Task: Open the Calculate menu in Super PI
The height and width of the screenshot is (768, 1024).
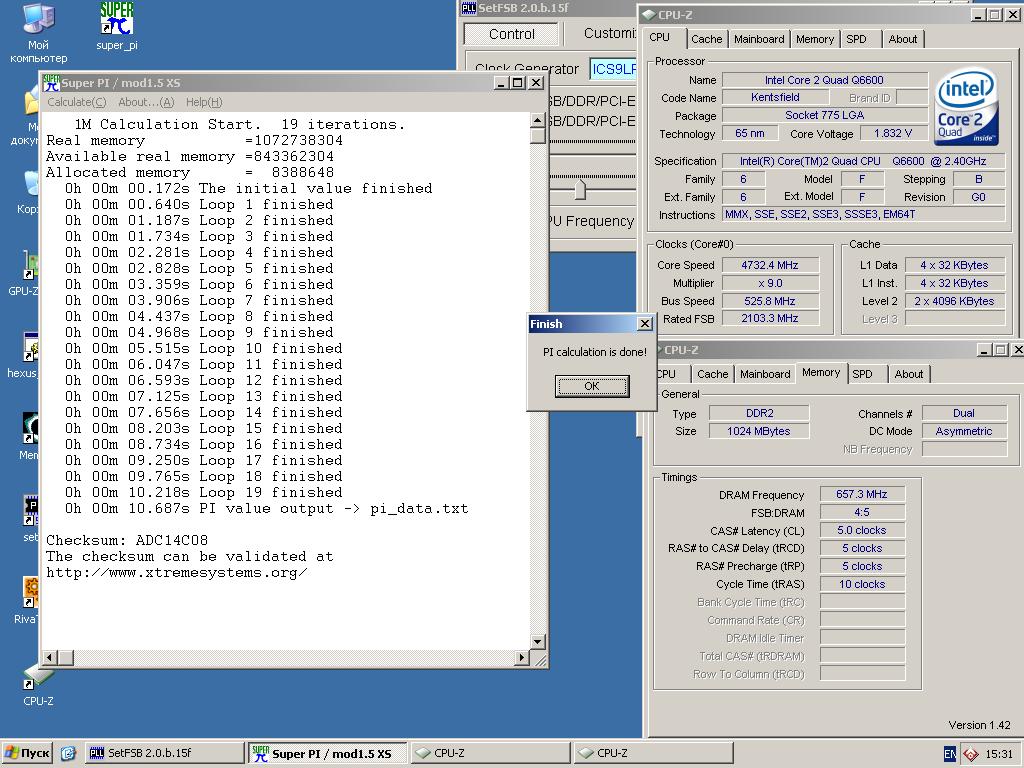Action: pyautogui.click(x=76, y=102)
